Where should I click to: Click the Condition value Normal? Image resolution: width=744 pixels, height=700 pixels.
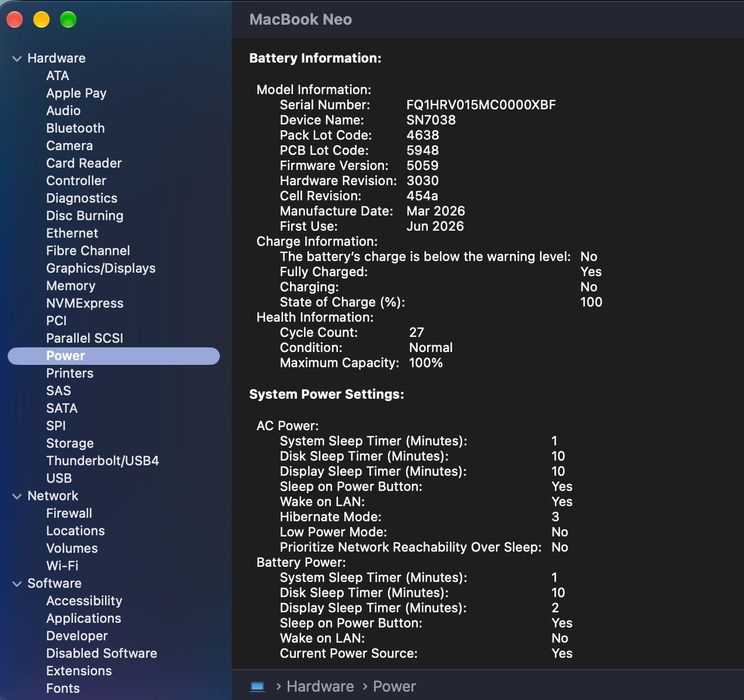click(x=431, y=348)
